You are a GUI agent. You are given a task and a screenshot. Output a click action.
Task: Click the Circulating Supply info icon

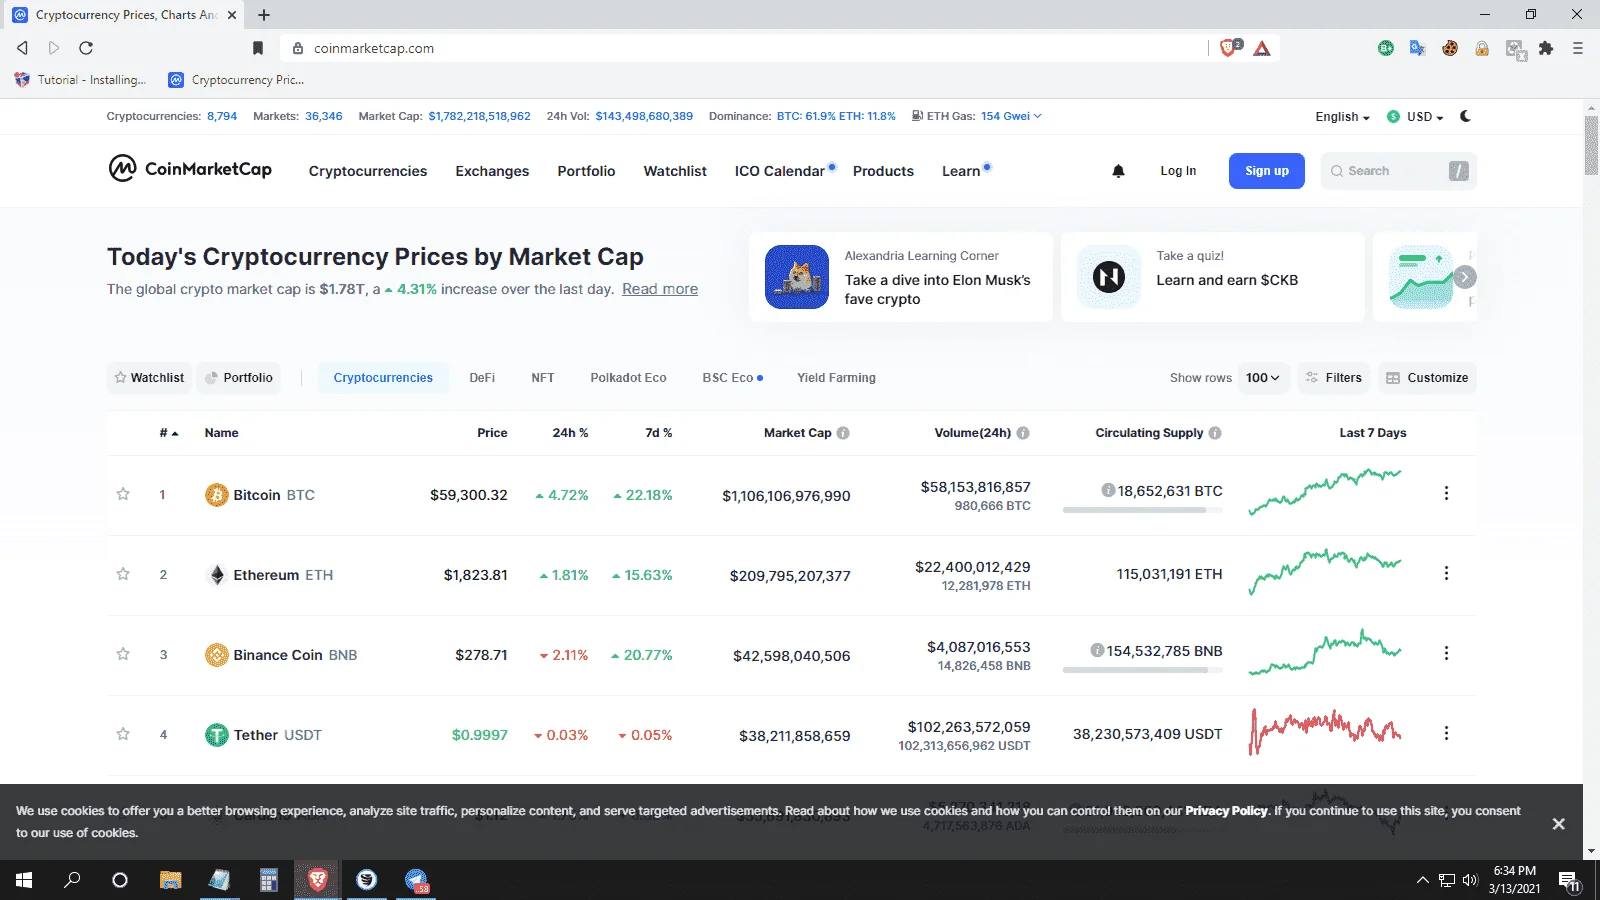tap(1215, 433)
